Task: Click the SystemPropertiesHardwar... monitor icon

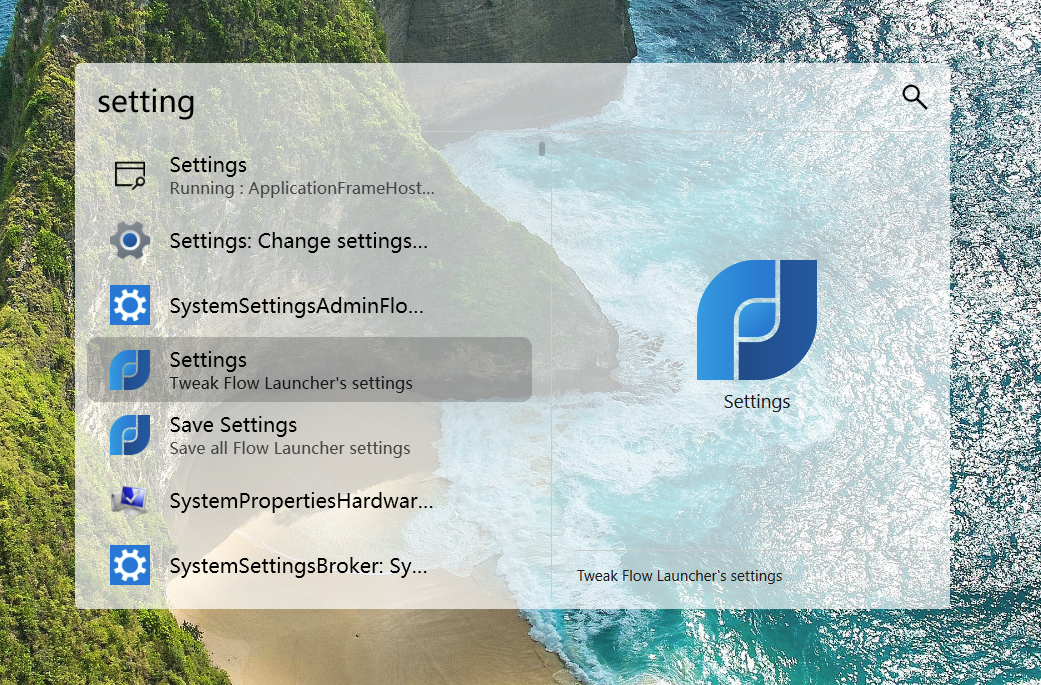Action: [129, 500]
